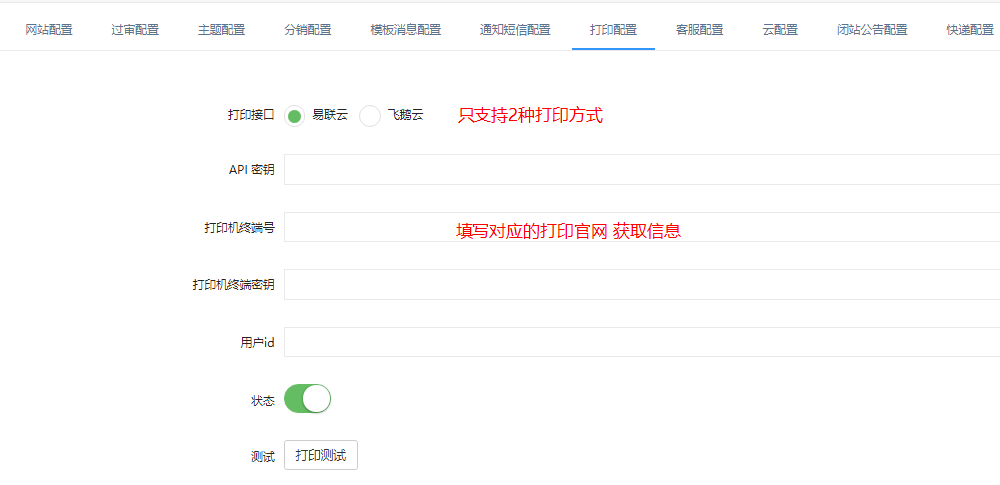The width and height of the screenshot is (1000, 485).
Task: Select the 易联云 print interface radio
Action: [x=295, y=116]
